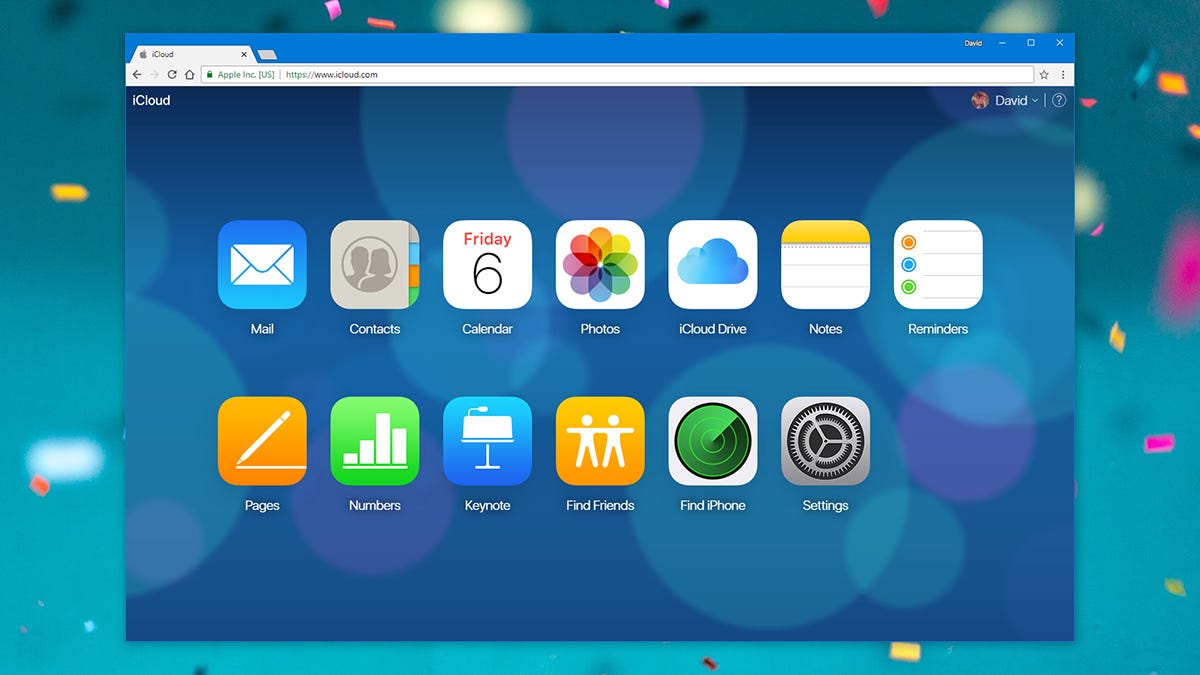Click the Numbers label text
This screenshot has width=1200, height=675.
[x=375, y=506]
